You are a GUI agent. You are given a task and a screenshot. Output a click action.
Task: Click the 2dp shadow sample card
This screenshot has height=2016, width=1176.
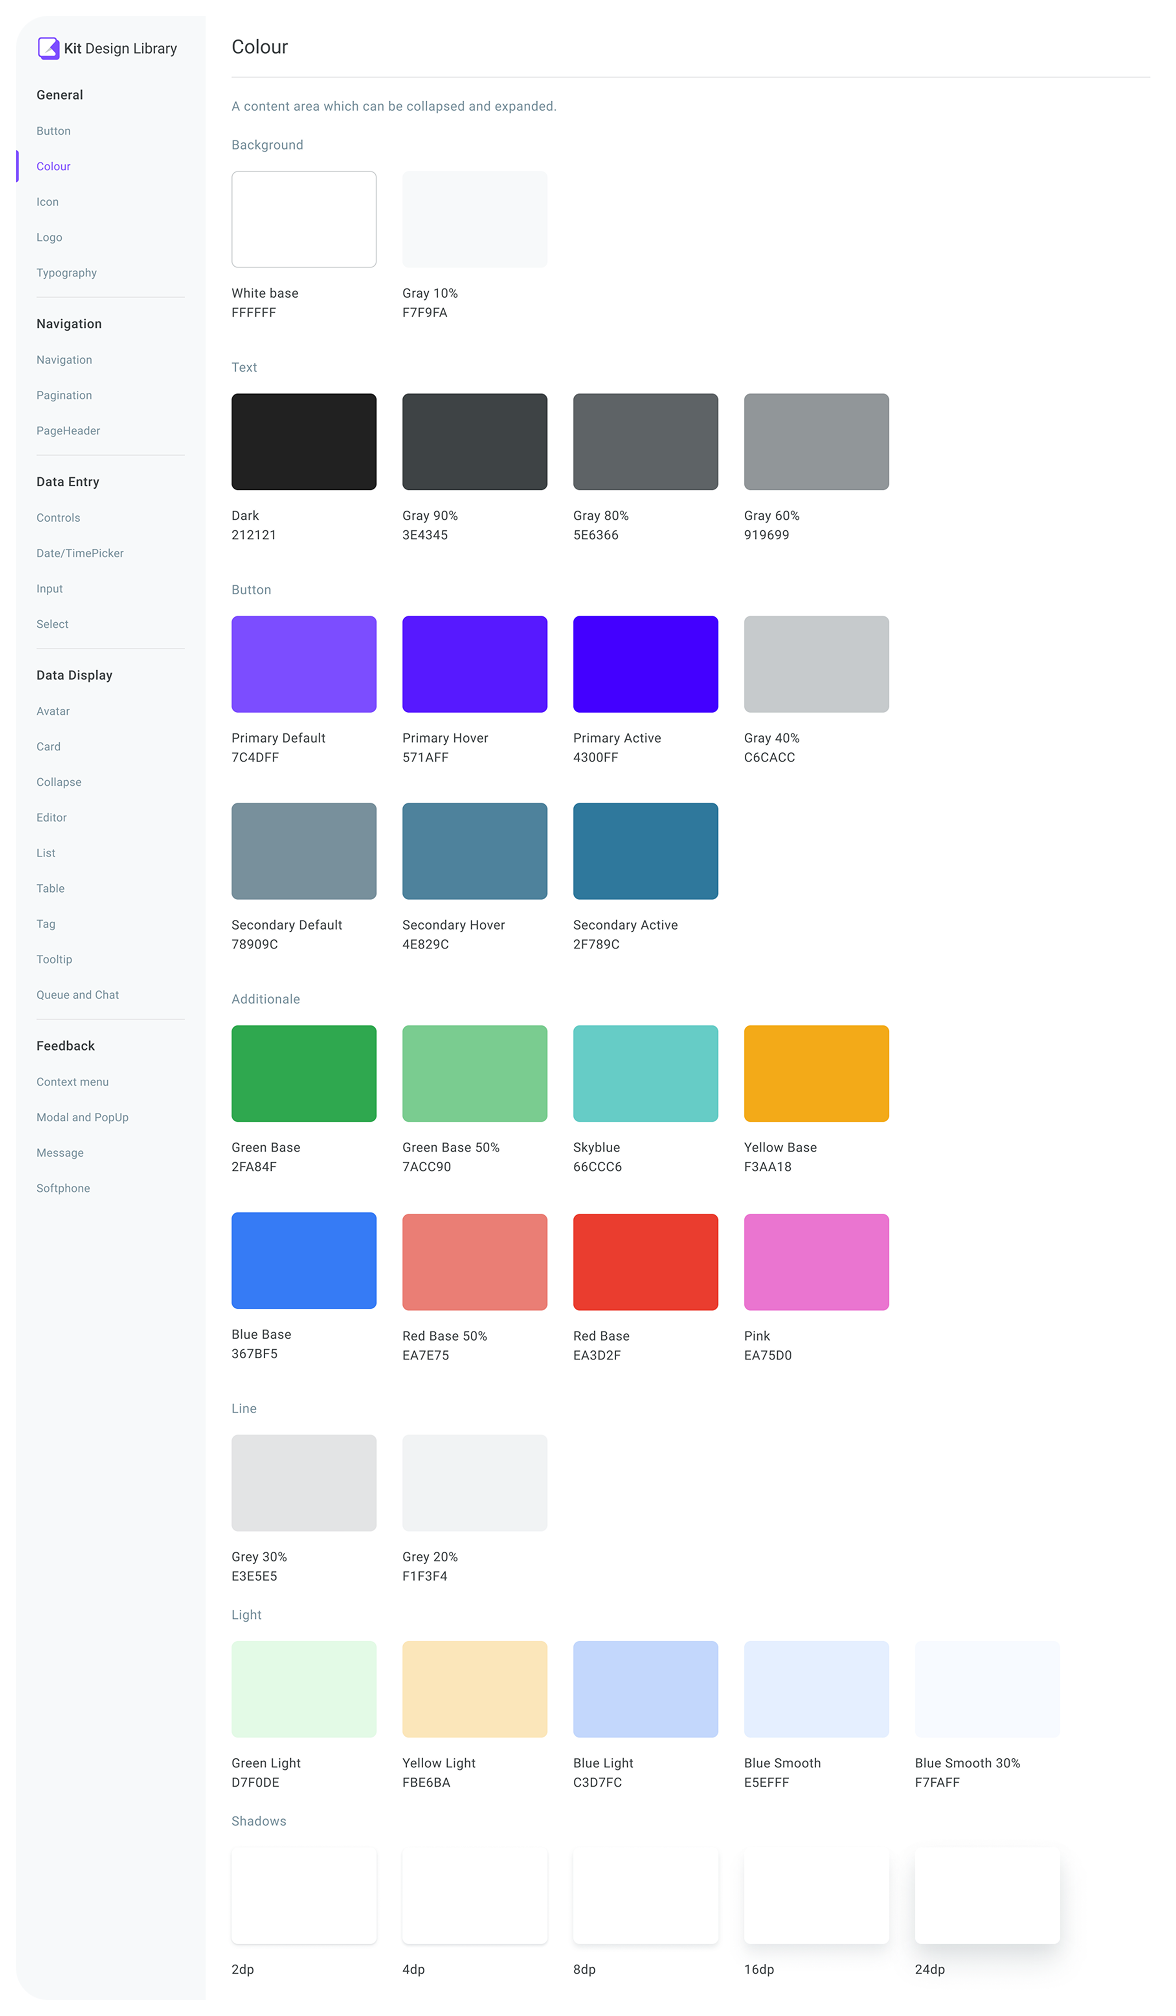pos(304,1896)
